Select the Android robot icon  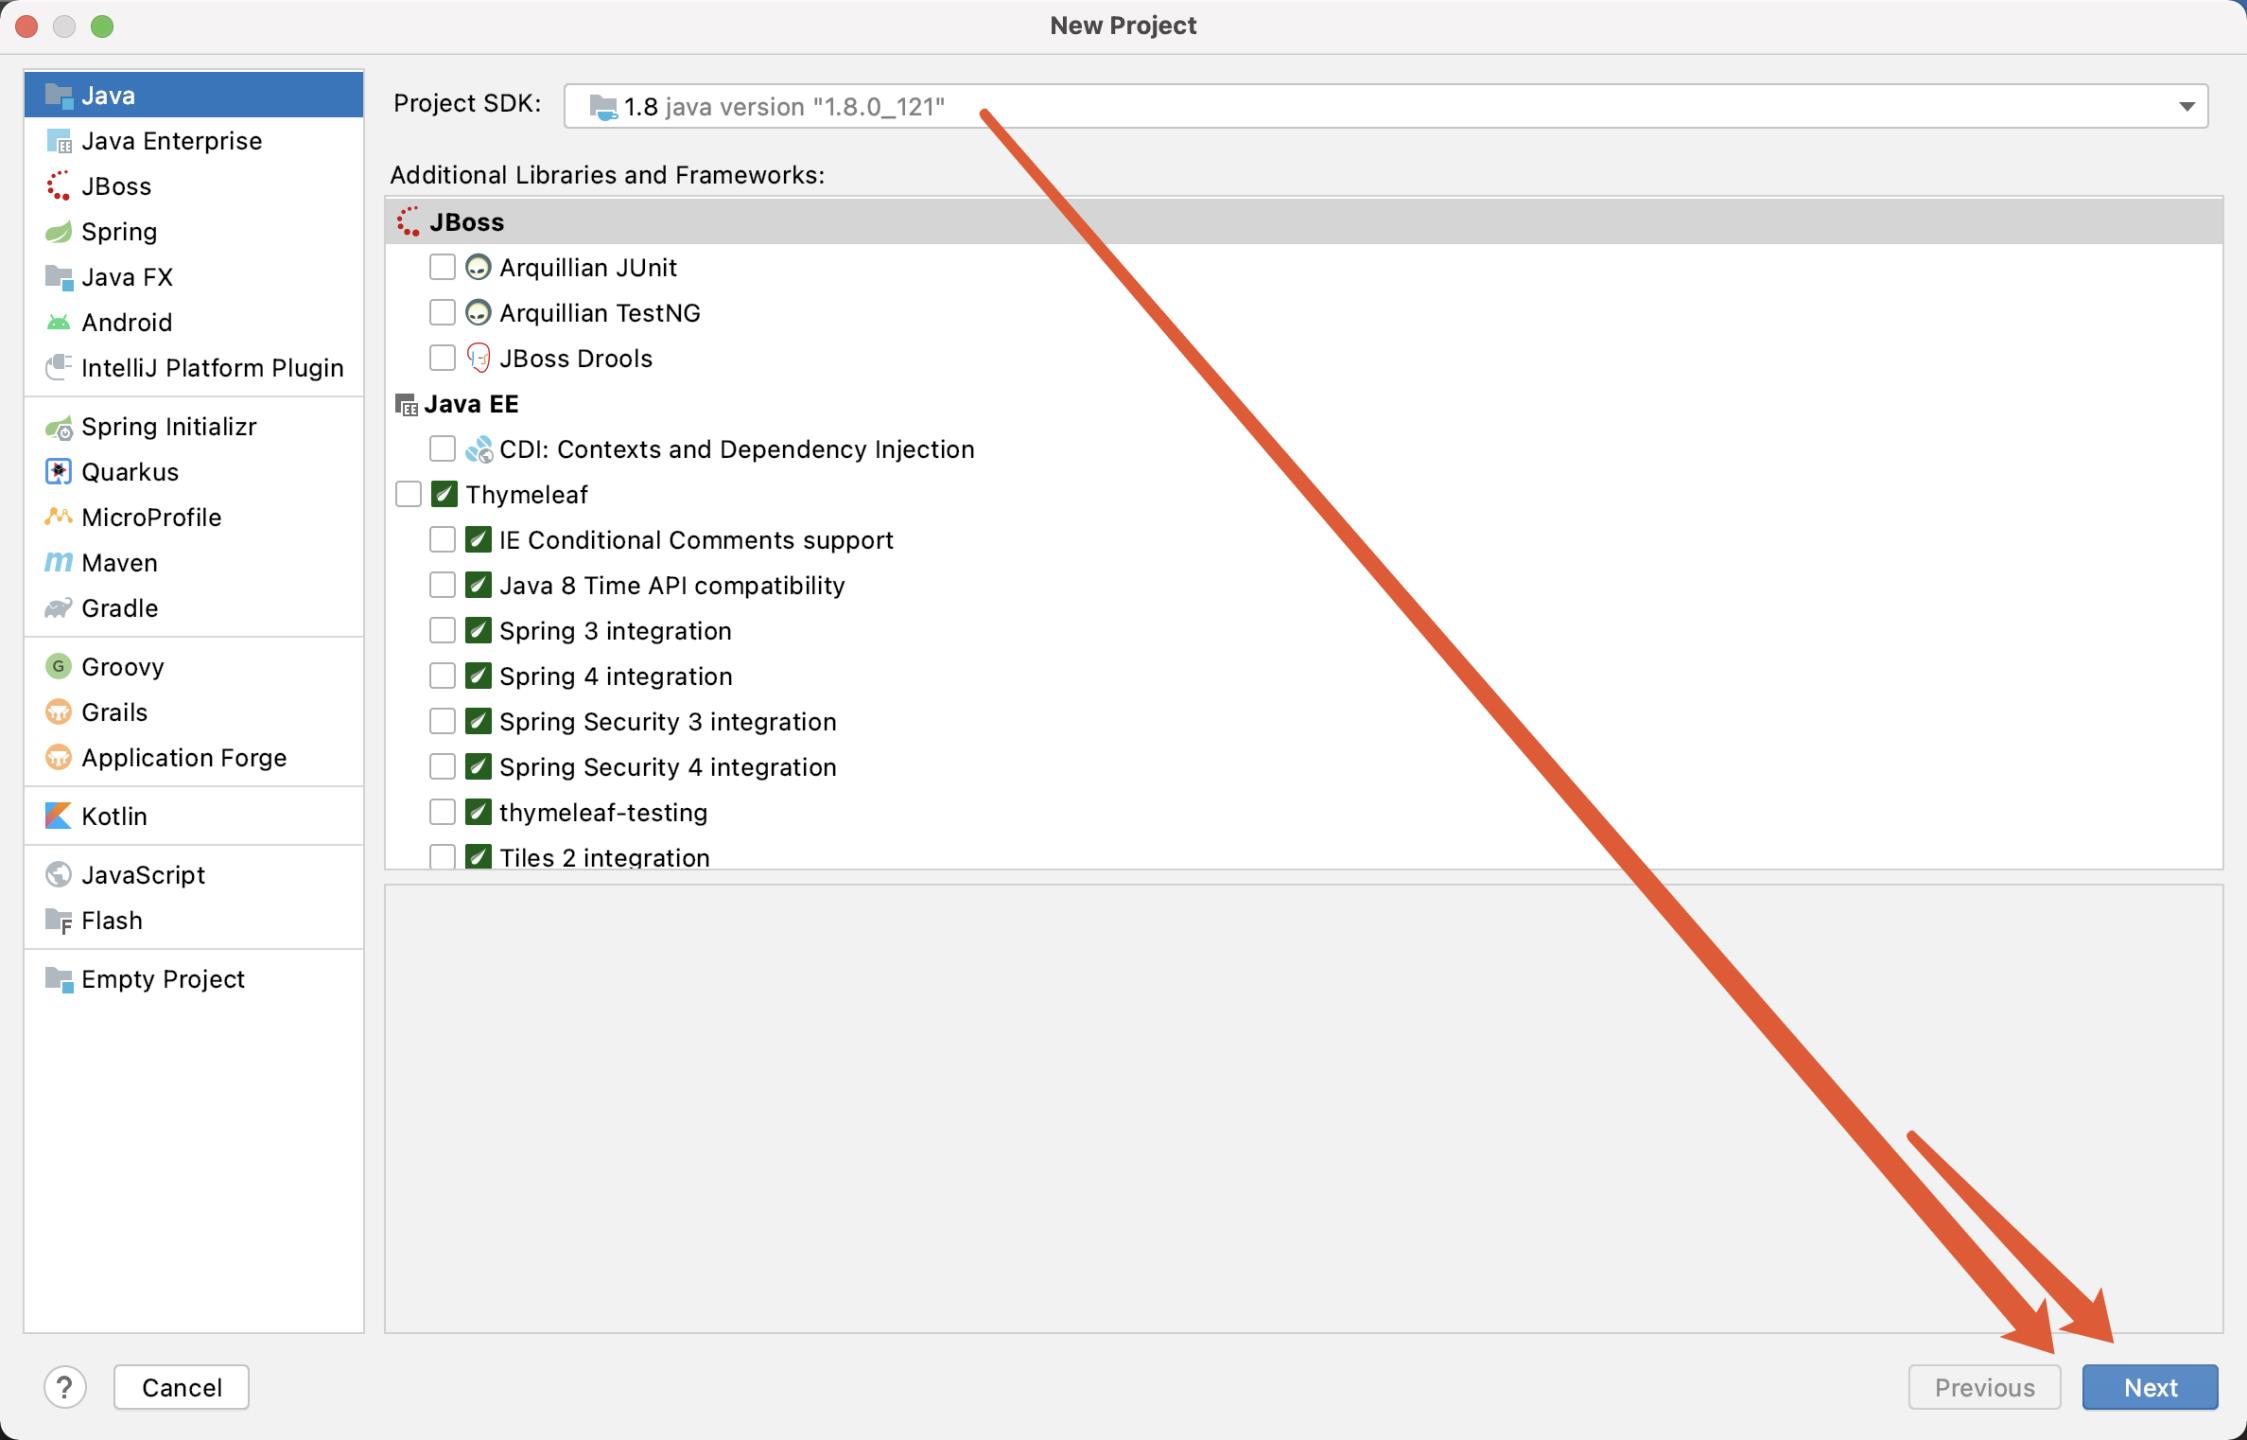click(x=59, y=322)
